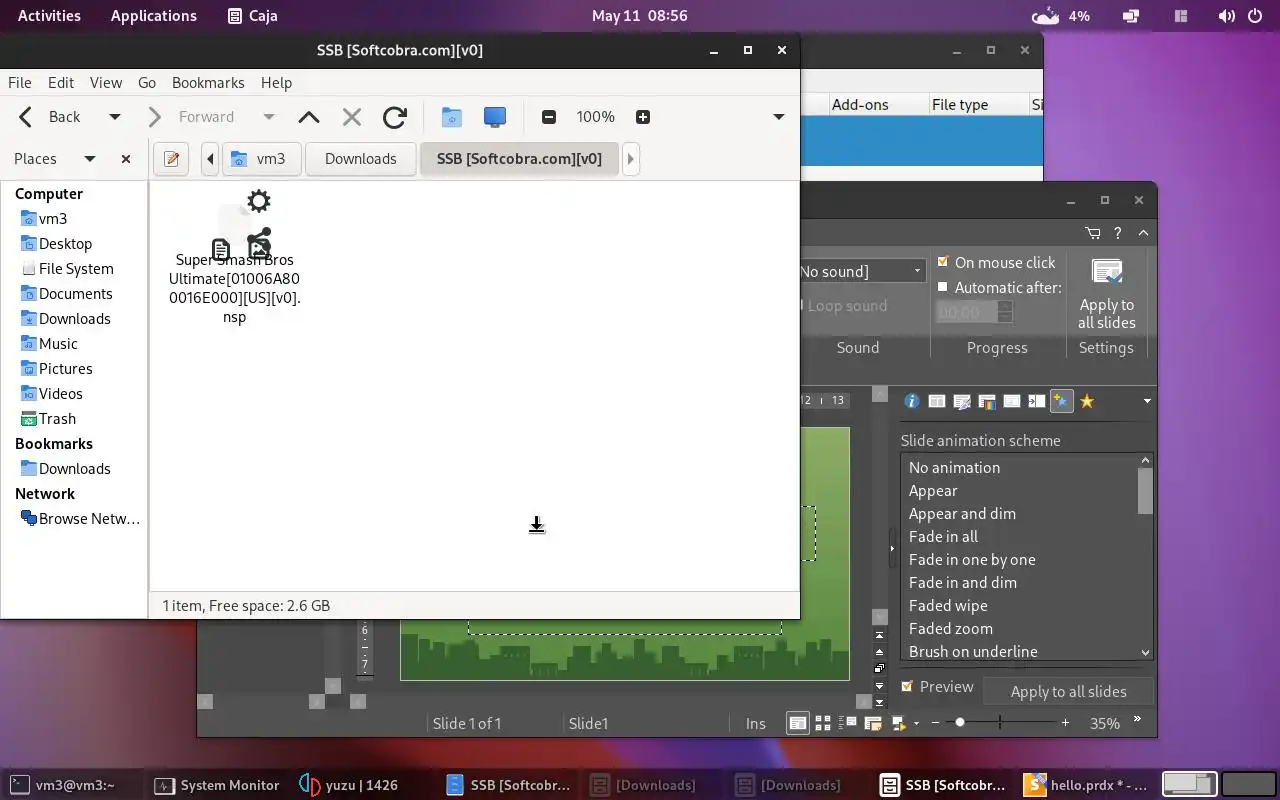This screenshot has height=800, width=1280.
Task: Click the zoom slider handle in presentation status bar
Action: (960, 722)
